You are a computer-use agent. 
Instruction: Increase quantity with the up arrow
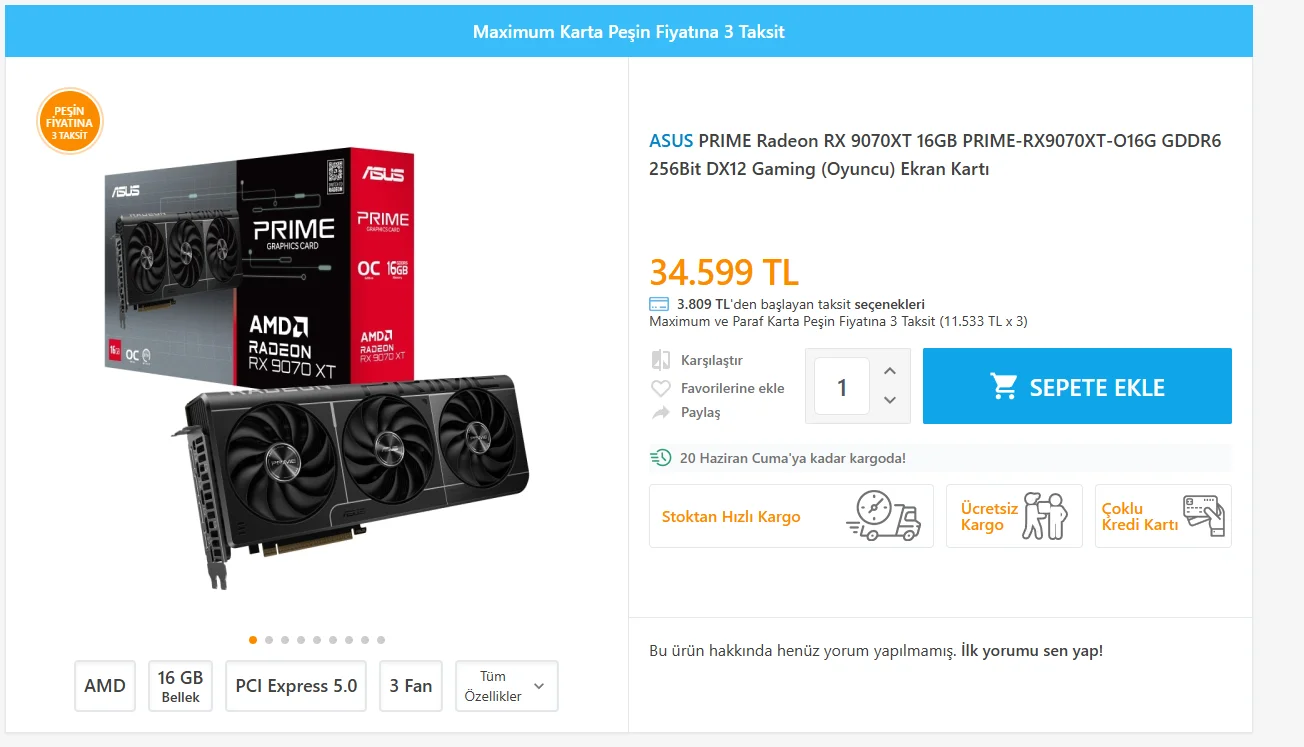pyautogui.click(x=890, y=371)
